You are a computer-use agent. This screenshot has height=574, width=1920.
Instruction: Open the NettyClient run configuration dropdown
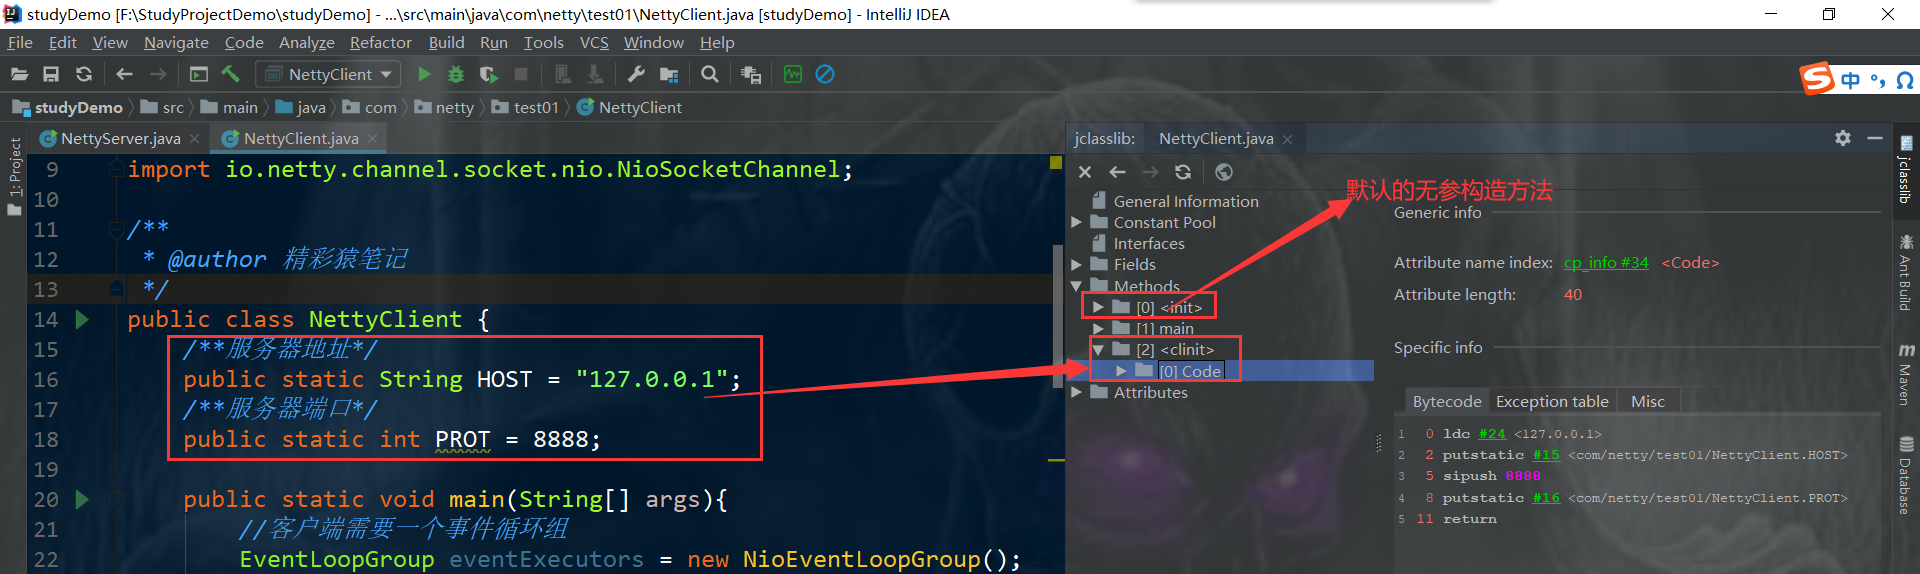(x=328, y=74)
